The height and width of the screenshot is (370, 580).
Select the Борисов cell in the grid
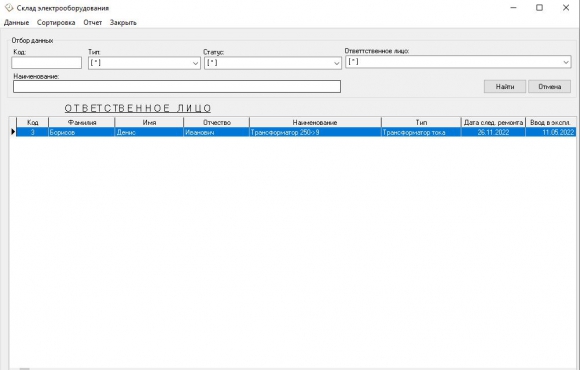tap(82, 132)
